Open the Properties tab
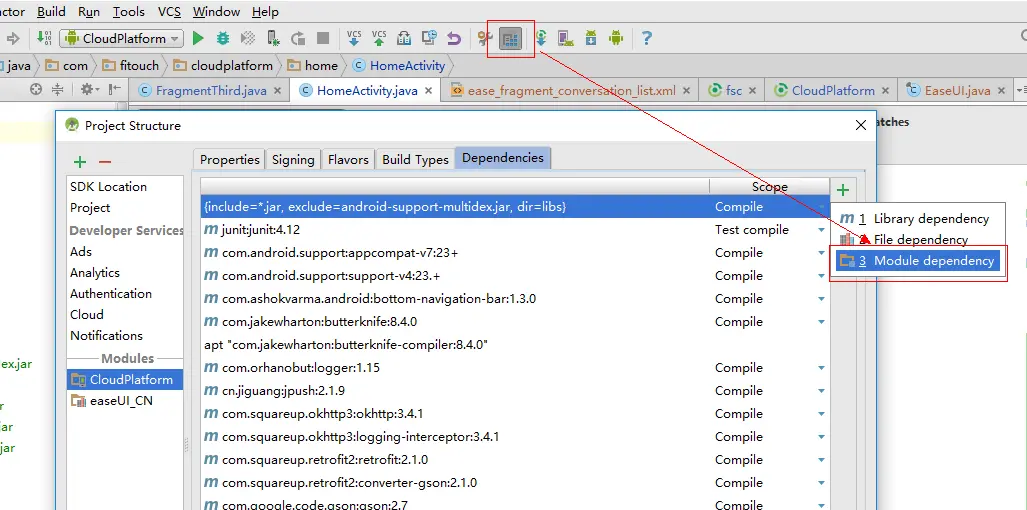Screen dimensions: 1027x510 229,159
